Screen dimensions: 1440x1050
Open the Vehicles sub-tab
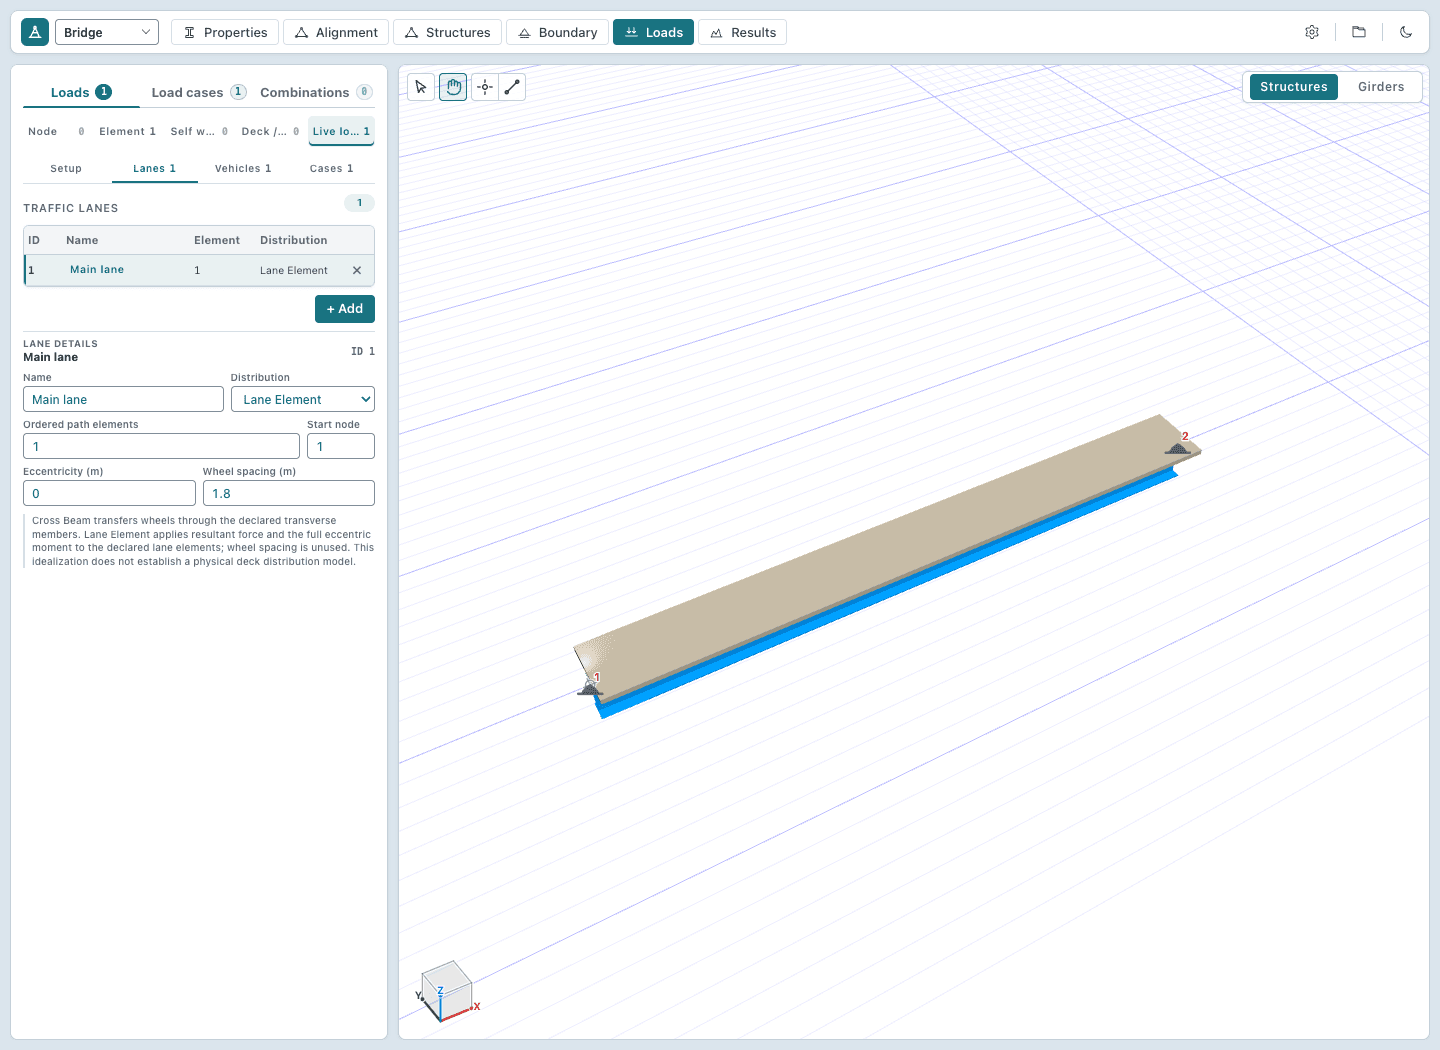point(243,168)
